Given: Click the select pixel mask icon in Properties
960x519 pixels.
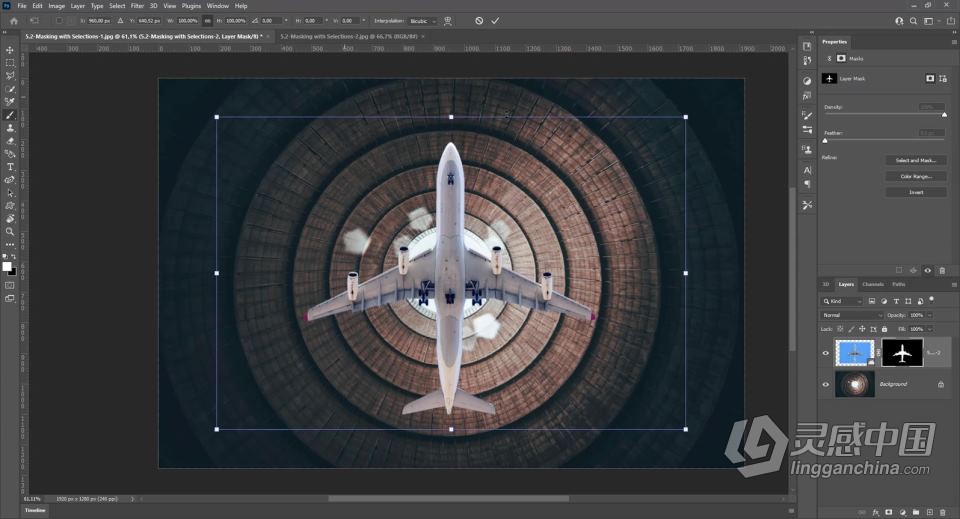Looking at the screenshot, I should tap(930, 78).
